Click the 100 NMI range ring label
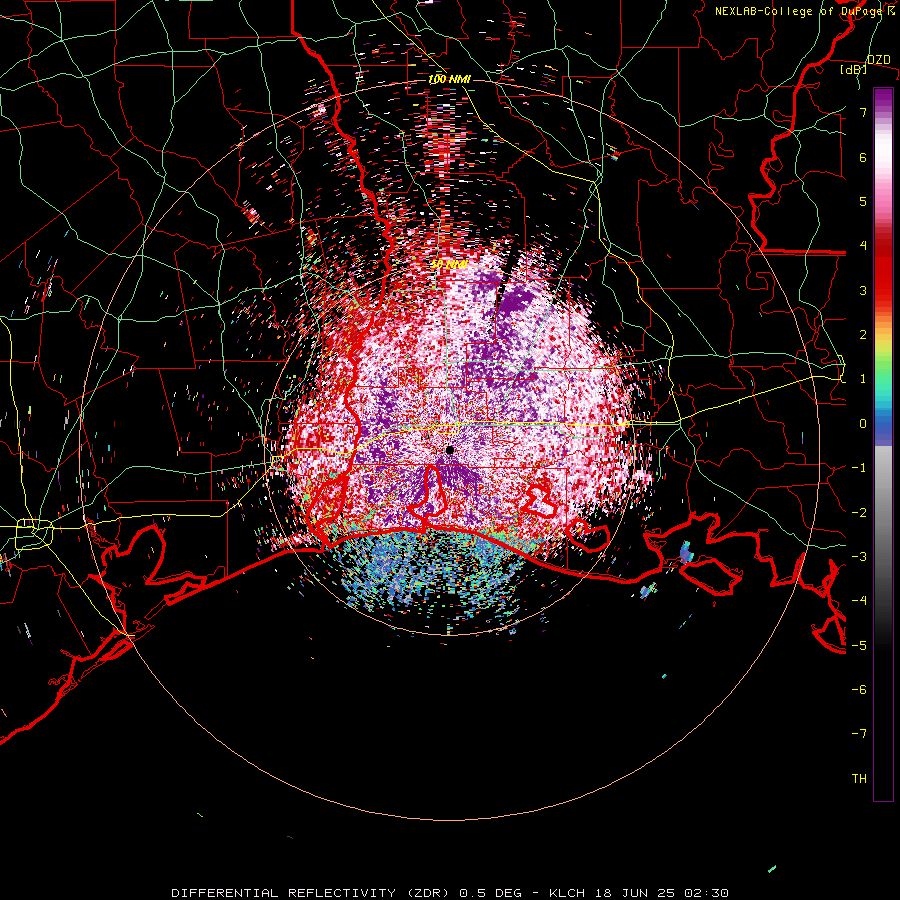This screenshot has width=900, height=900. click(449, 79)
